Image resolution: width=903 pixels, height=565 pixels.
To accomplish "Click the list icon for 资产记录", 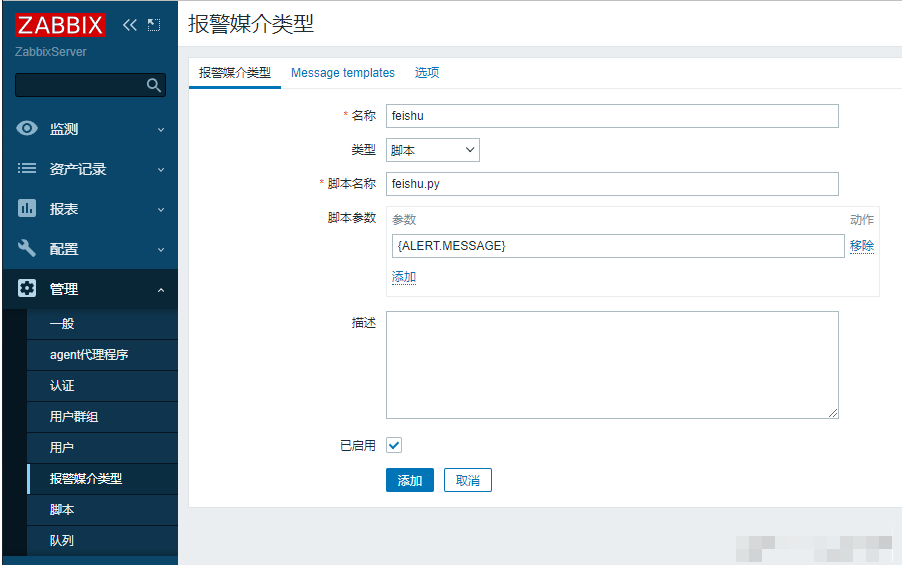I will point(27,169).
